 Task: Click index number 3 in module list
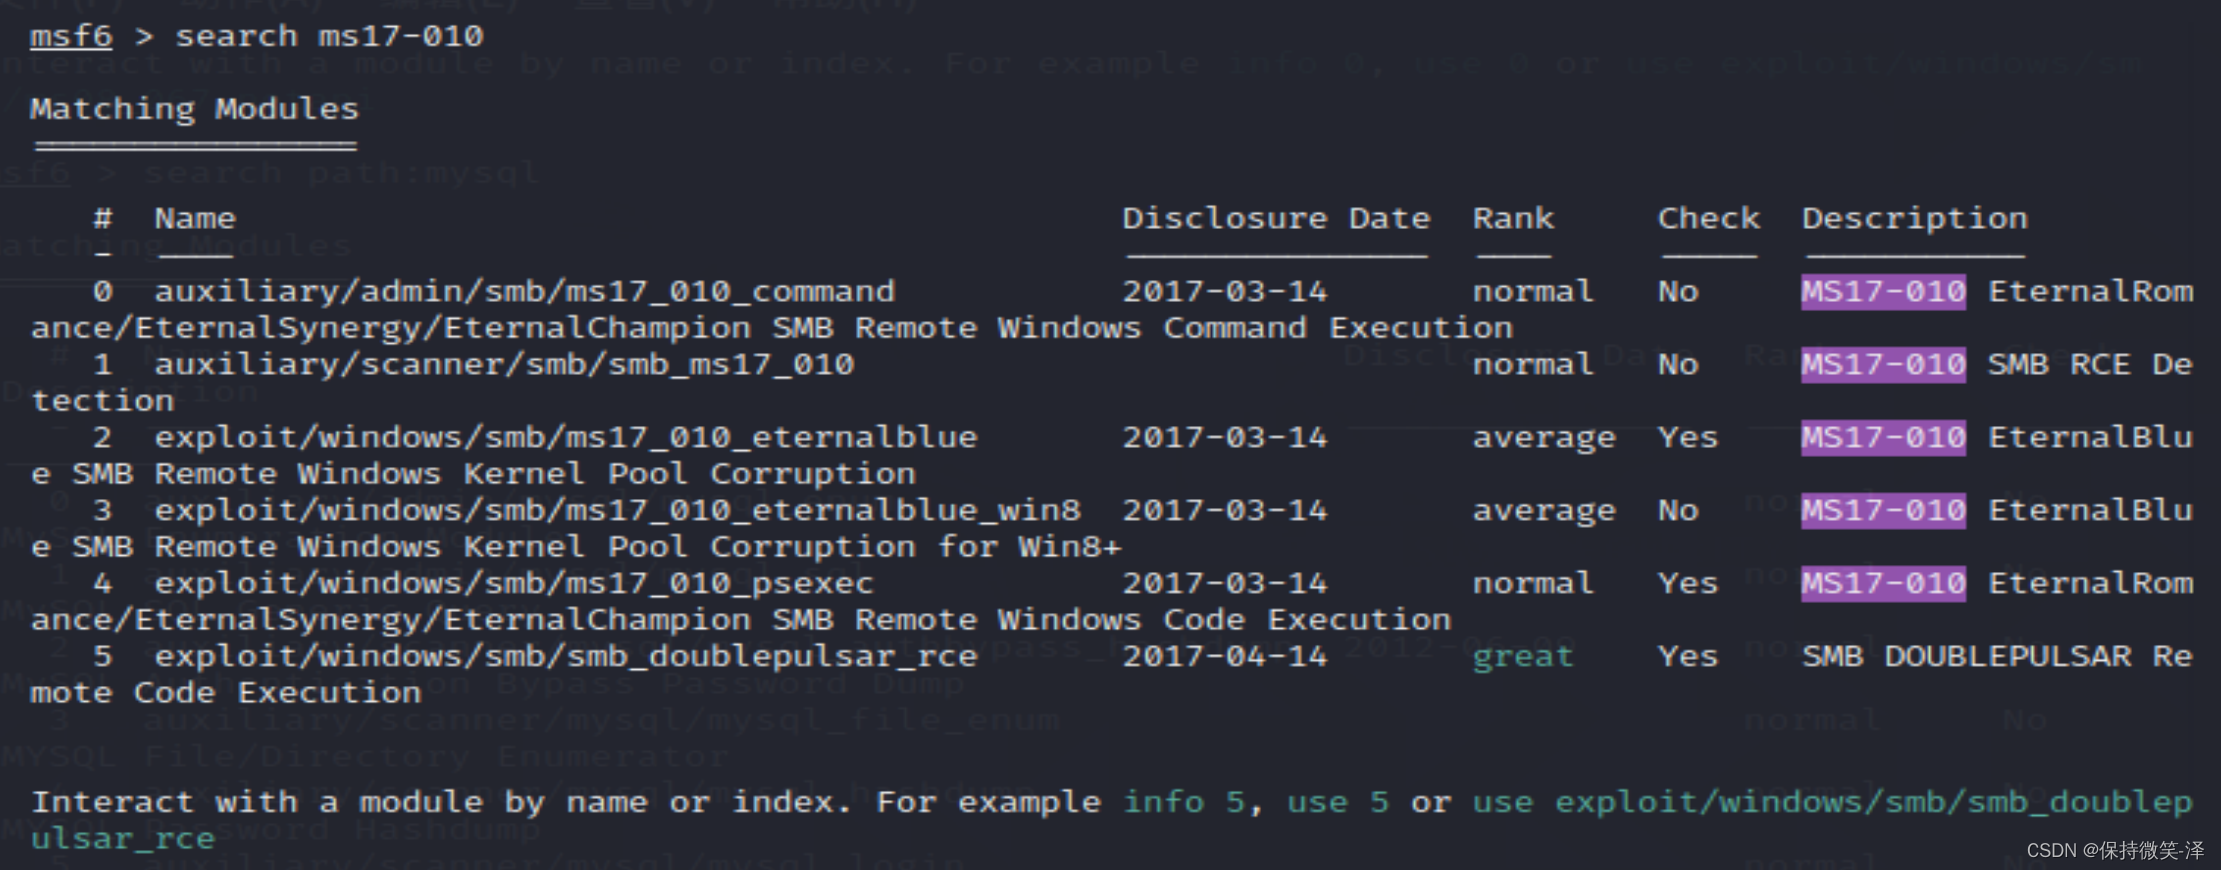103,510
